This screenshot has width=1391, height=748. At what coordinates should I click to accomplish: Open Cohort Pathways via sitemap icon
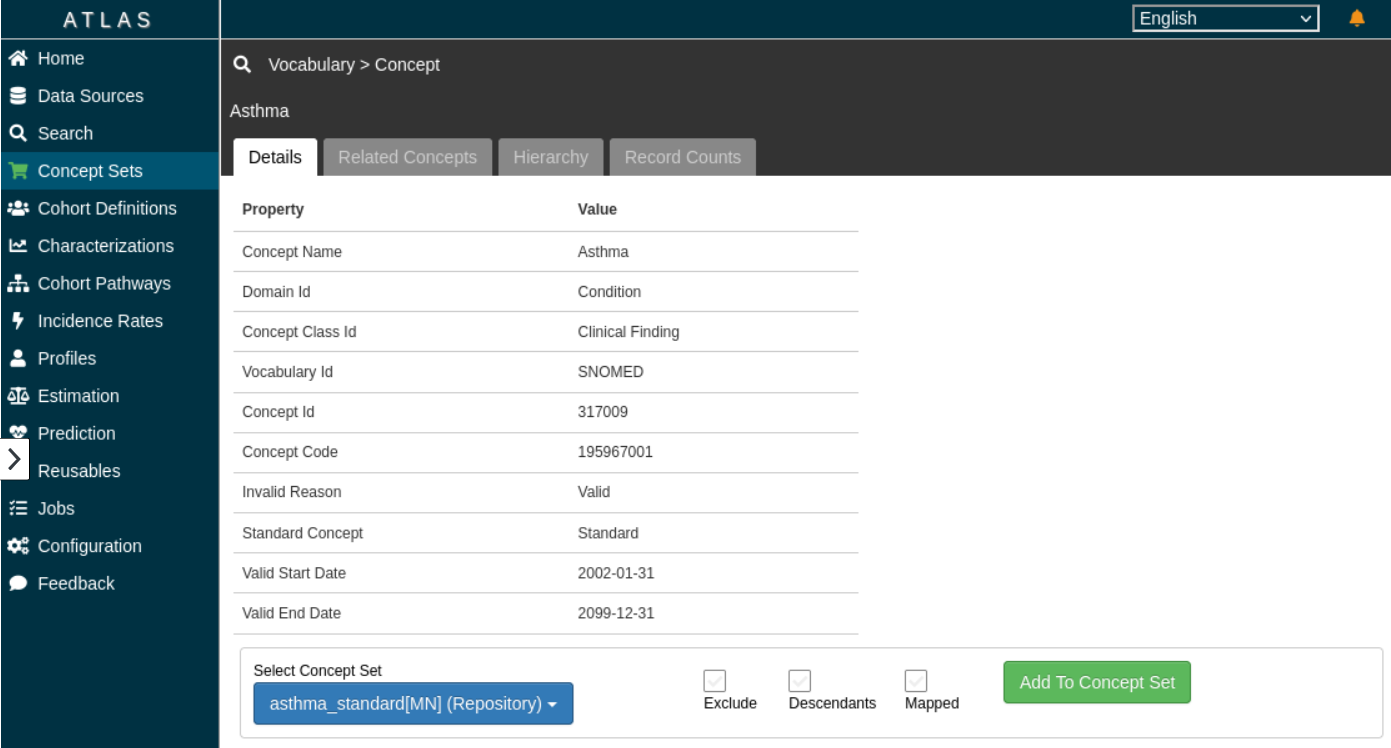[17, 284]
